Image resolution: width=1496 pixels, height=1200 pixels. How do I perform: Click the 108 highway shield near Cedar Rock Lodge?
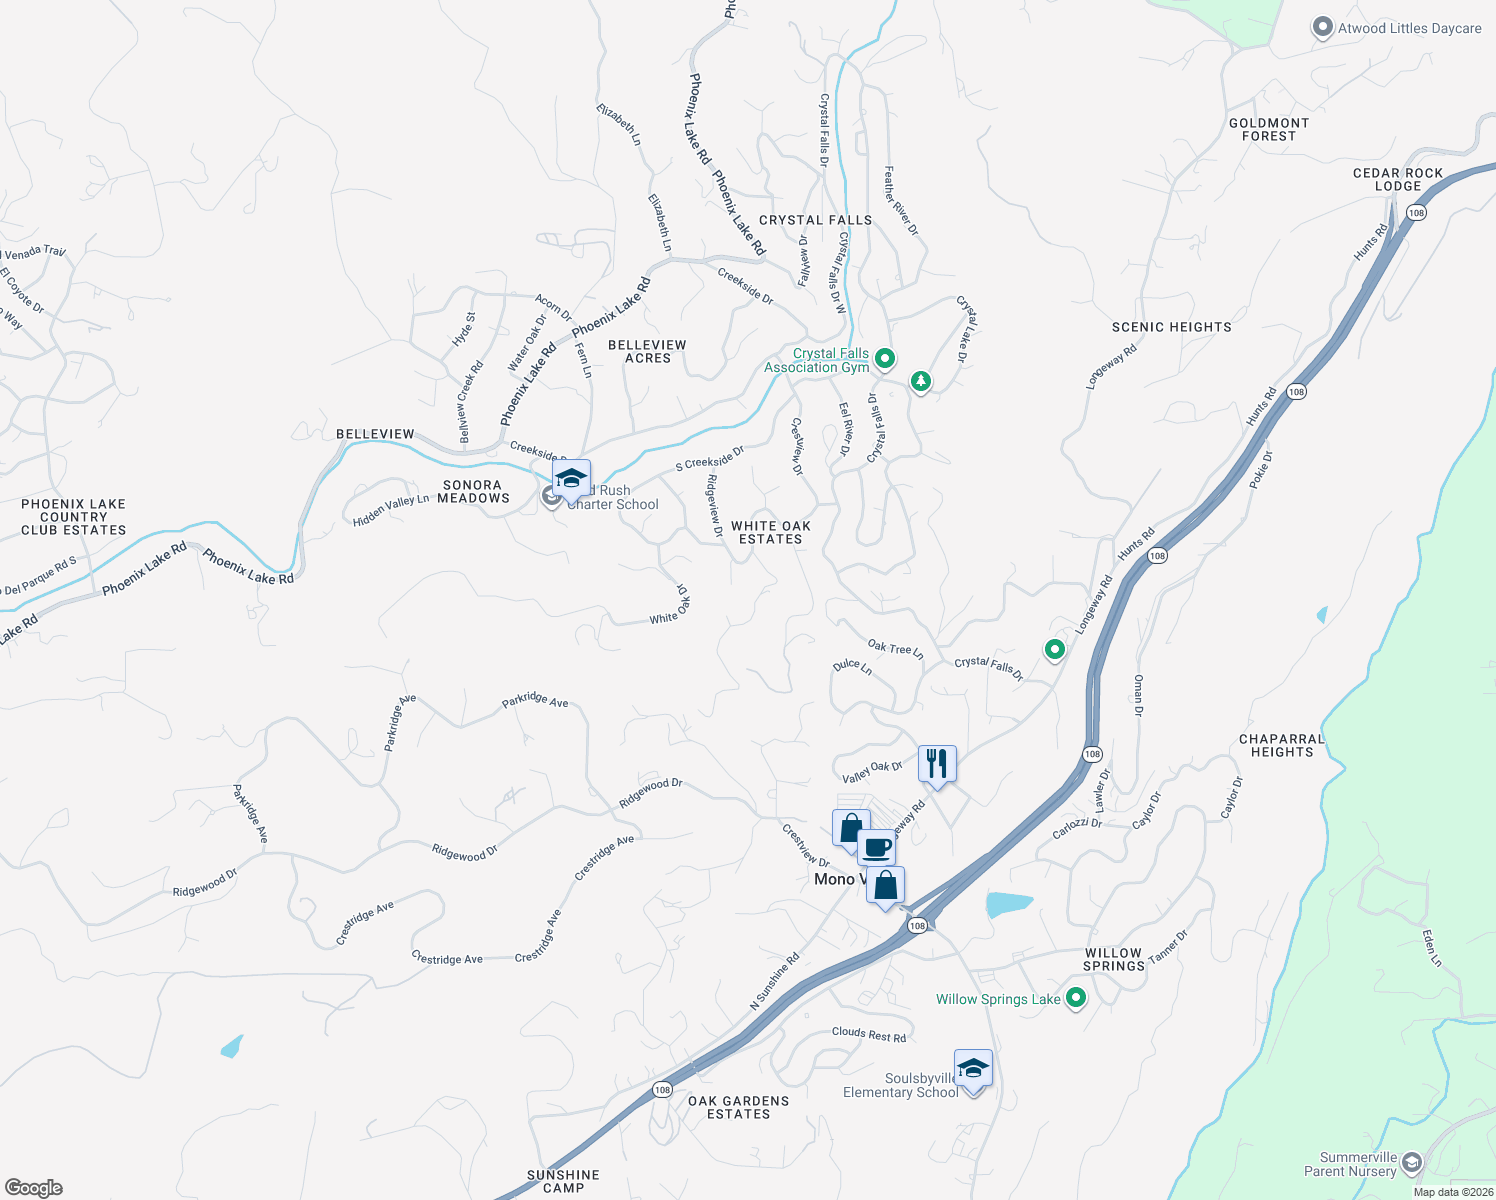pyautogui.click(x=1415, y=212)
